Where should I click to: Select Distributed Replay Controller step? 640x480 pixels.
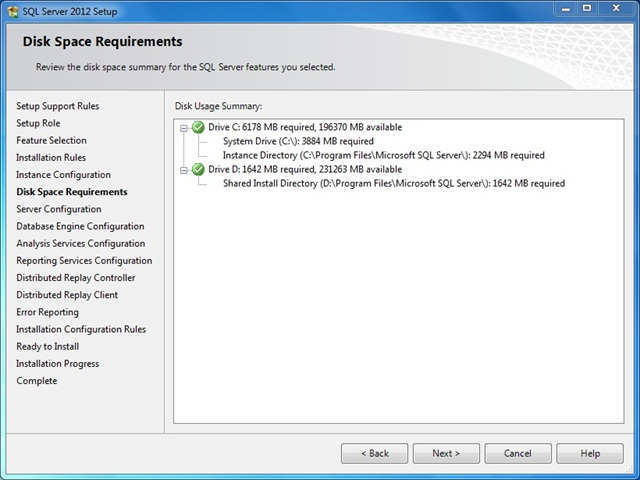[x=76, y=278]
